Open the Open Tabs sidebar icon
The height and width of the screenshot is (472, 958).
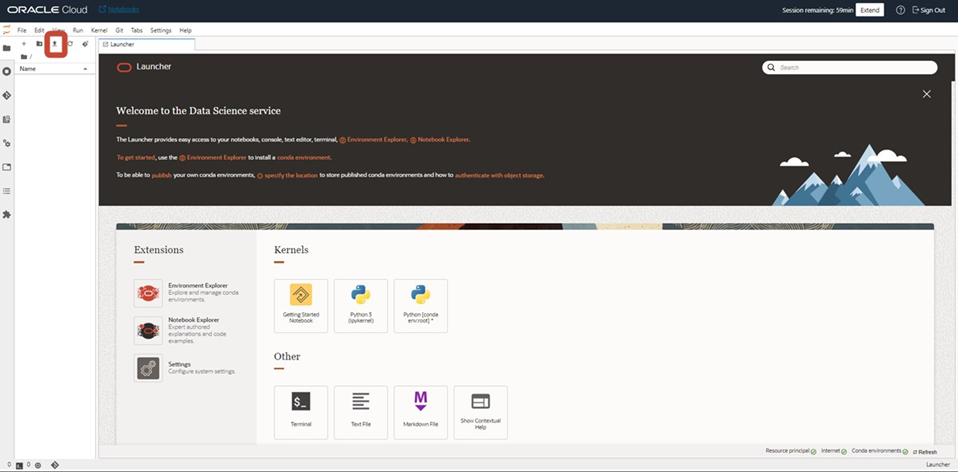pos(7,167)
